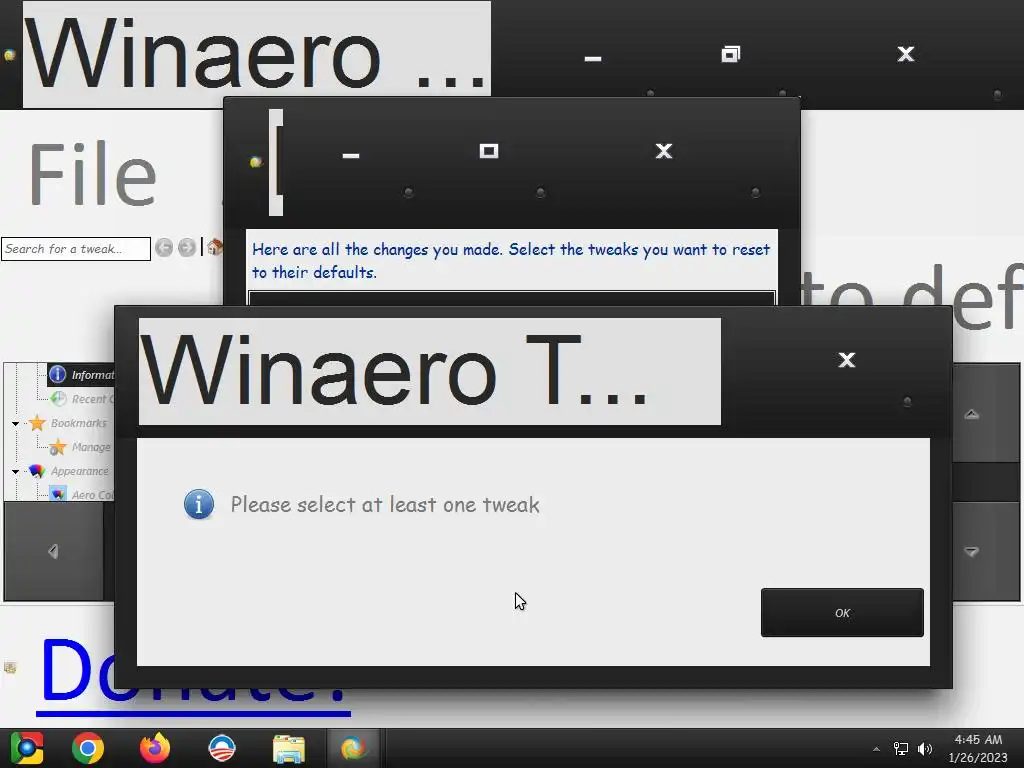The width and height of the screenshot is (1024, 768).
Task: Click the 'Here are all the changes' description text
Action: pyautogui.click(x=511, y=261)
